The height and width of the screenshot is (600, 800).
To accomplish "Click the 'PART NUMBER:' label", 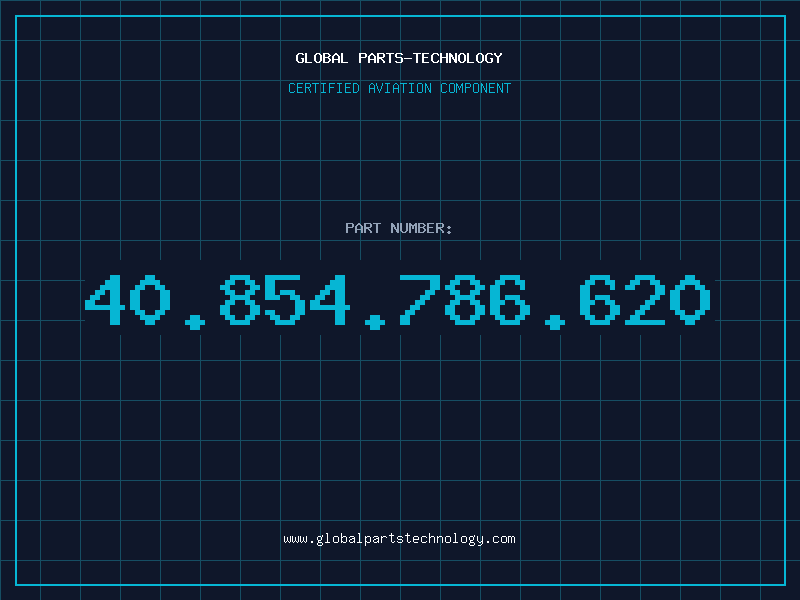I will tap(399, 228).
